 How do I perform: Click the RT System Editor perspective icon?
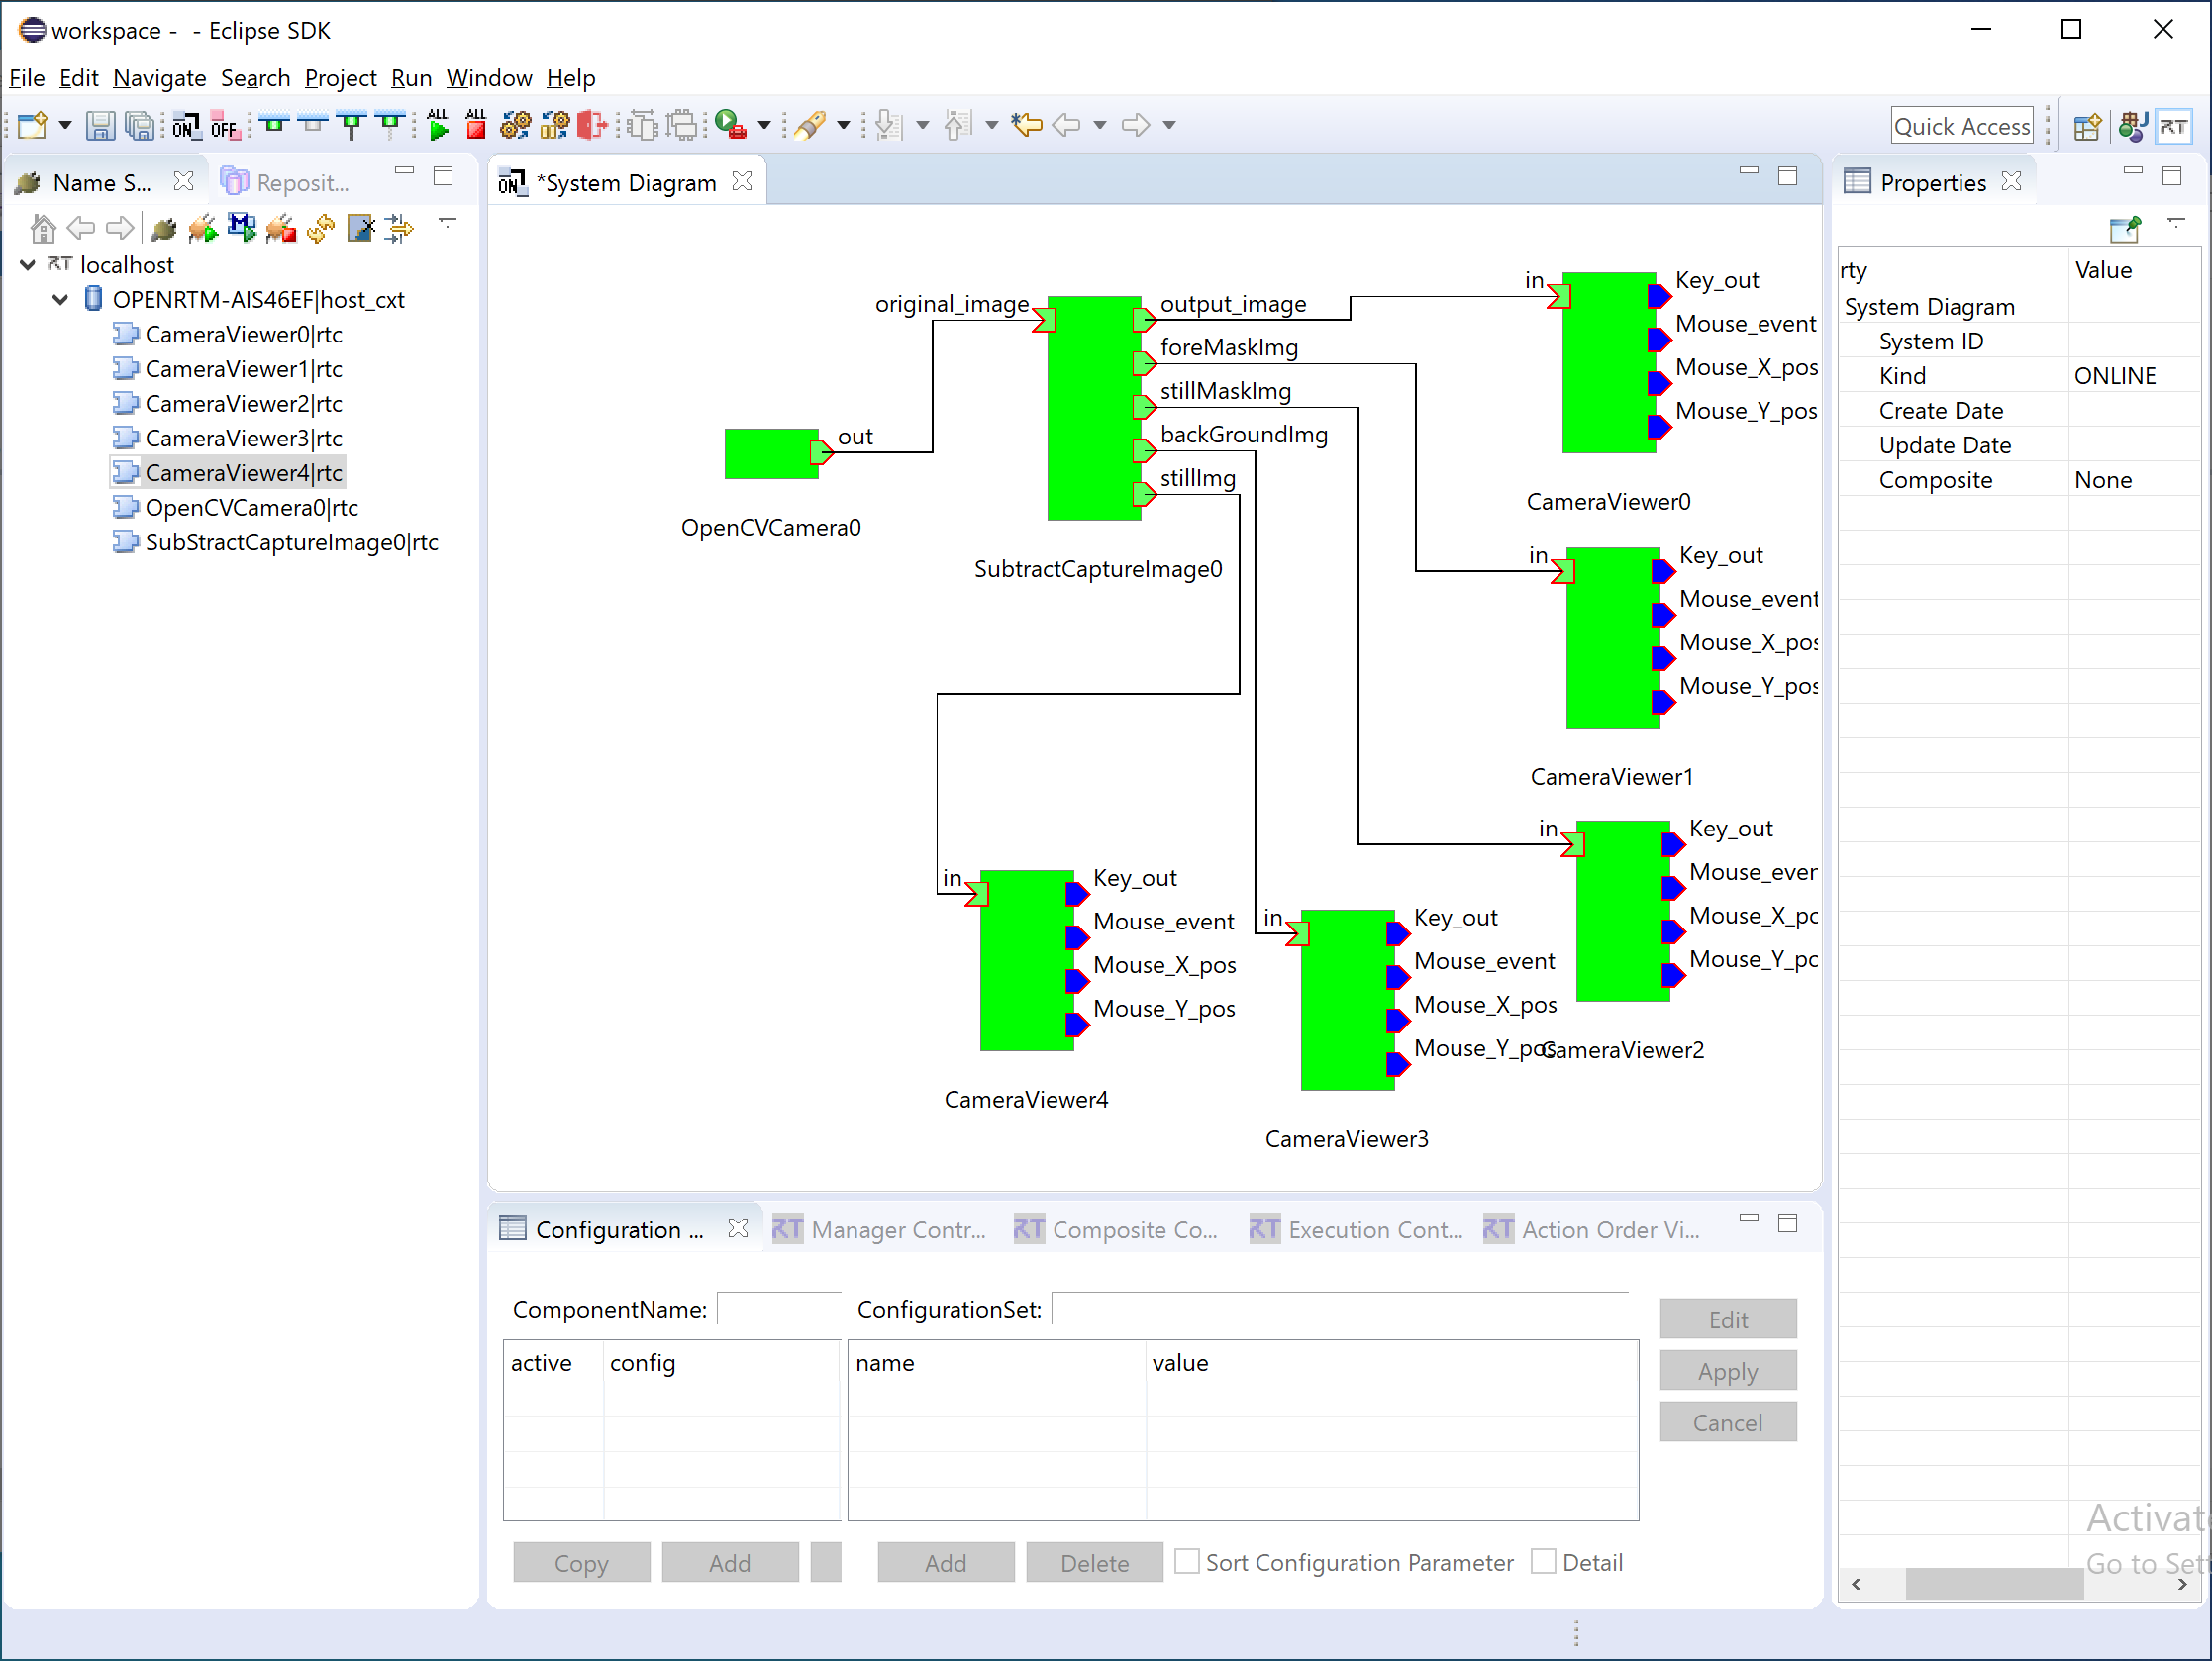click(2173, 126)
